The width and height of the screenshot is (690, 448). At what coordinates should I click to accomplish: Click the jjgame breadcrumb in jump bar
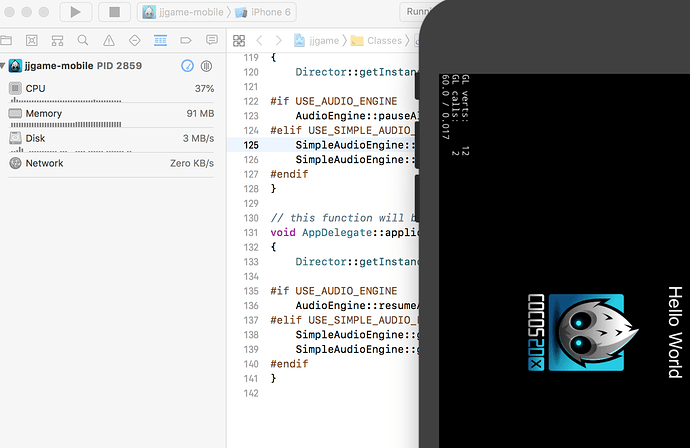317,40
